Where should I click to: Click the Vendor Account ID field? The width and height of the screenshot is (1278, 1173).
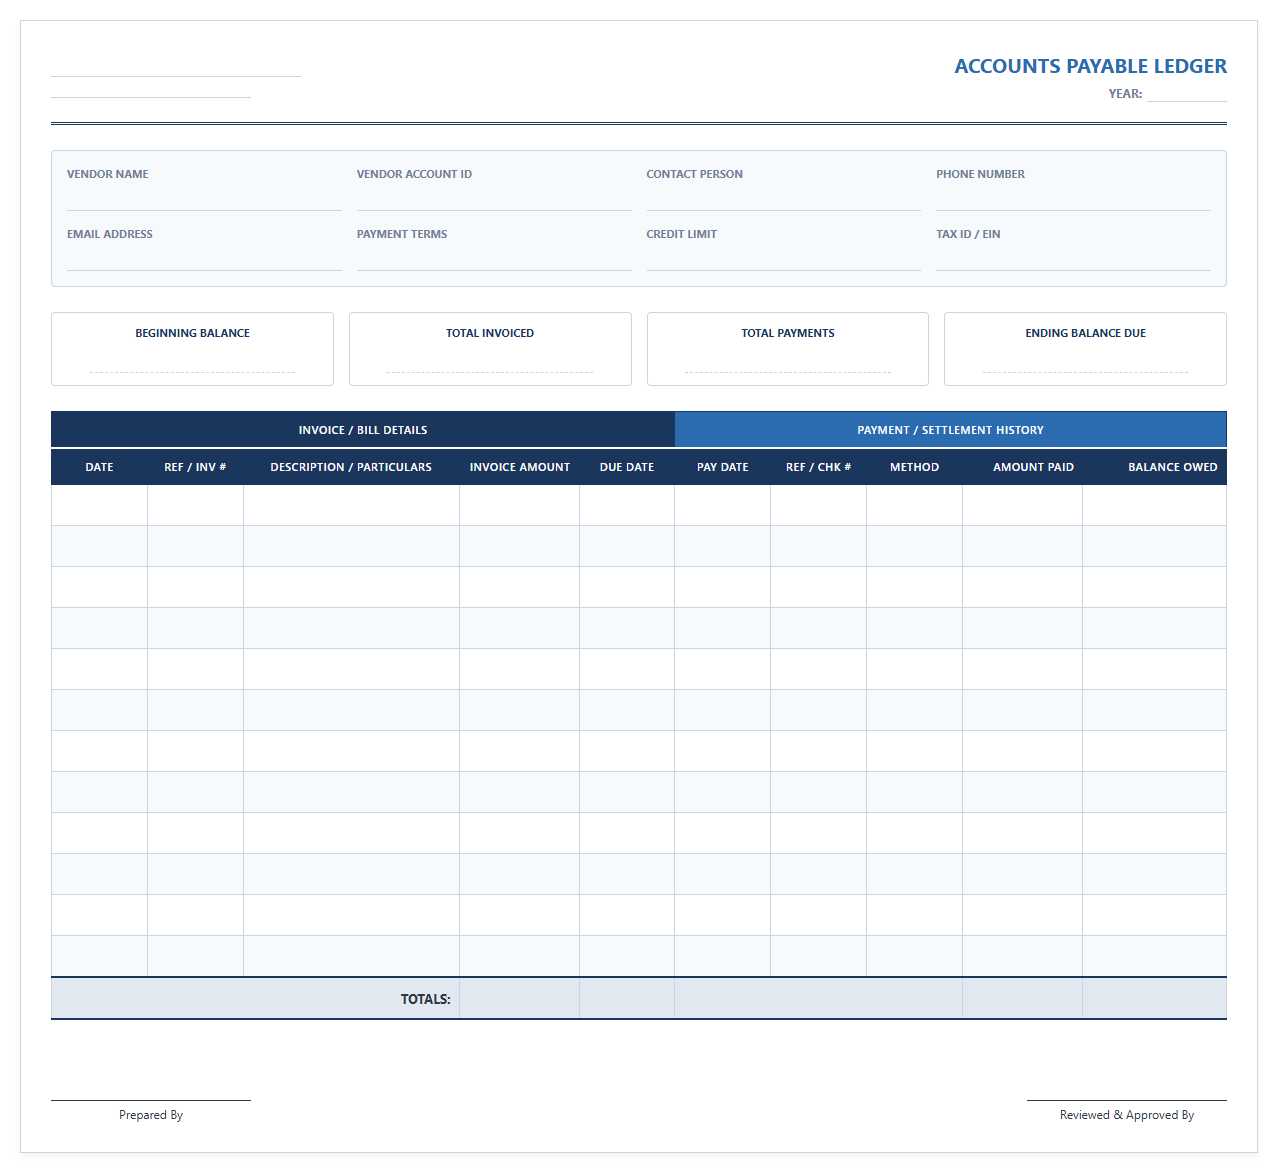(x=494, y=198)
